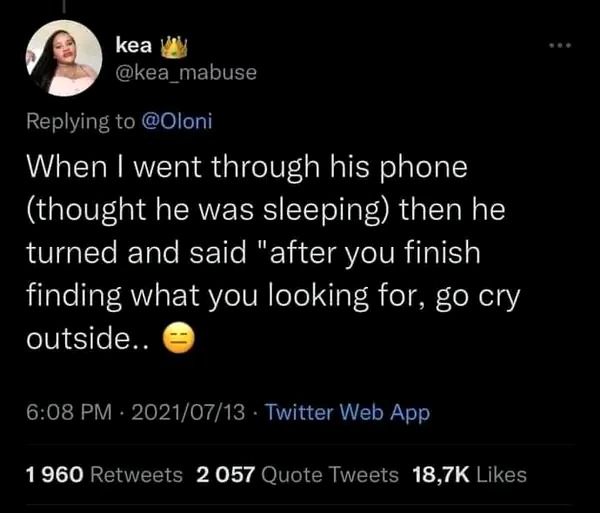Visit the @kea_mabuse handle
600x513 pixels.
[186, 72]
